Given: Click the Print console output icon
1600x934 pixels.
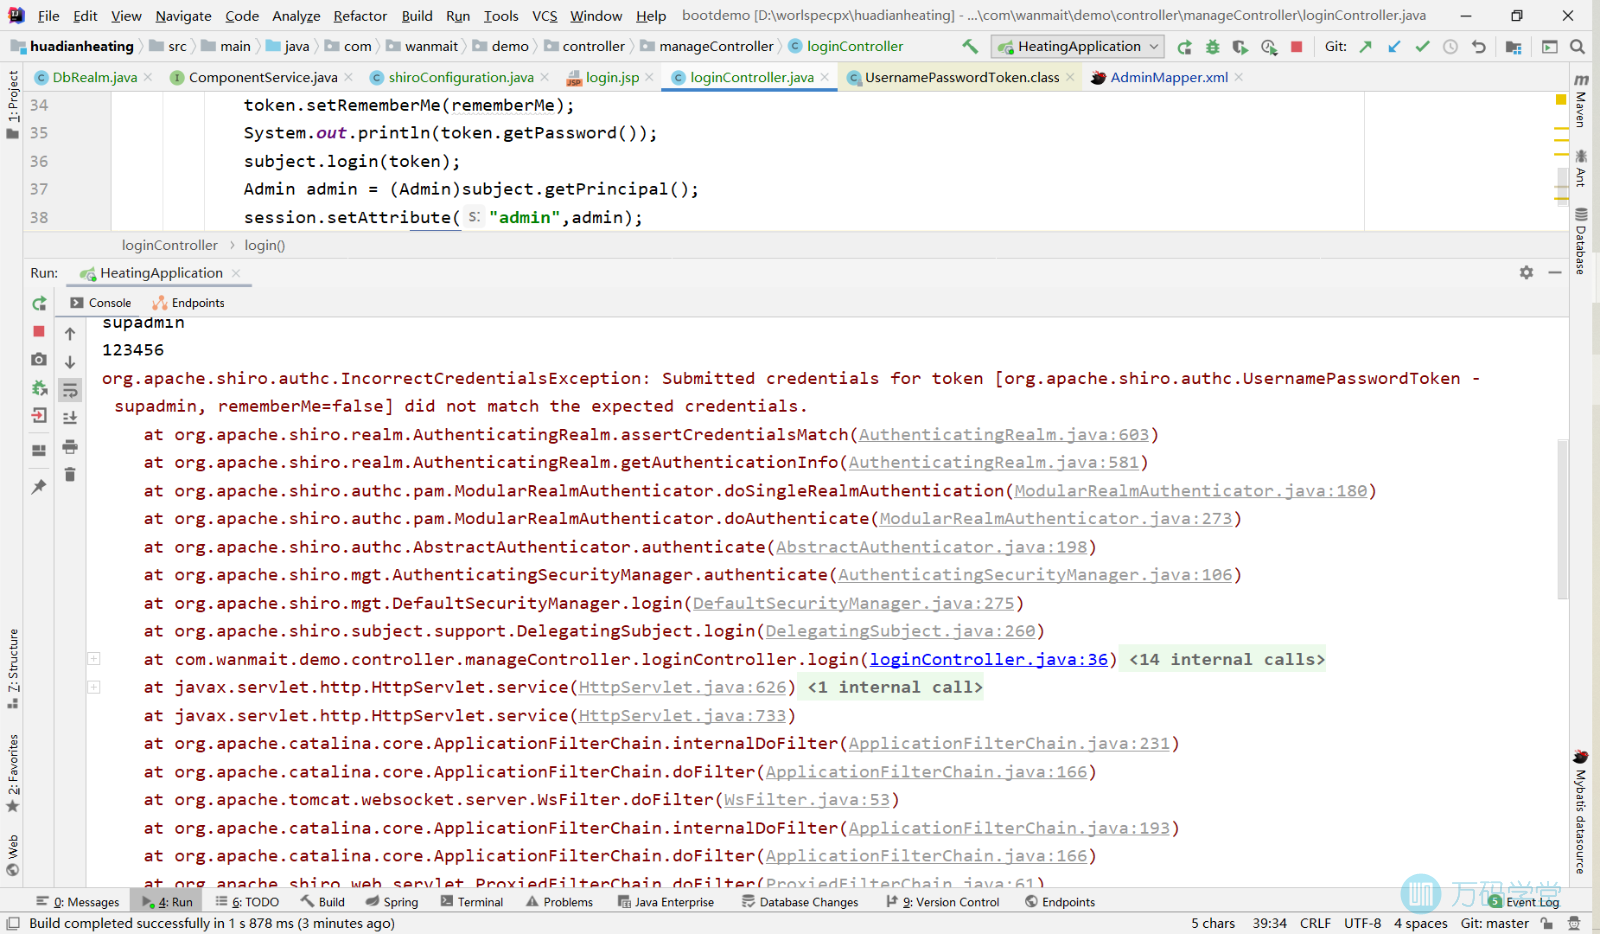Looking at the screenshot, I should (70, 447).
